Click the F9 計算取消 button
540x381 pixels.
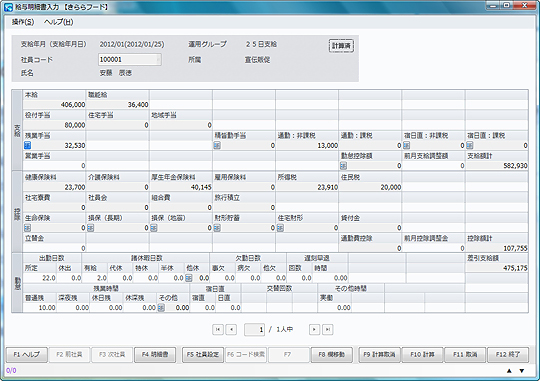tap(380, 355)
